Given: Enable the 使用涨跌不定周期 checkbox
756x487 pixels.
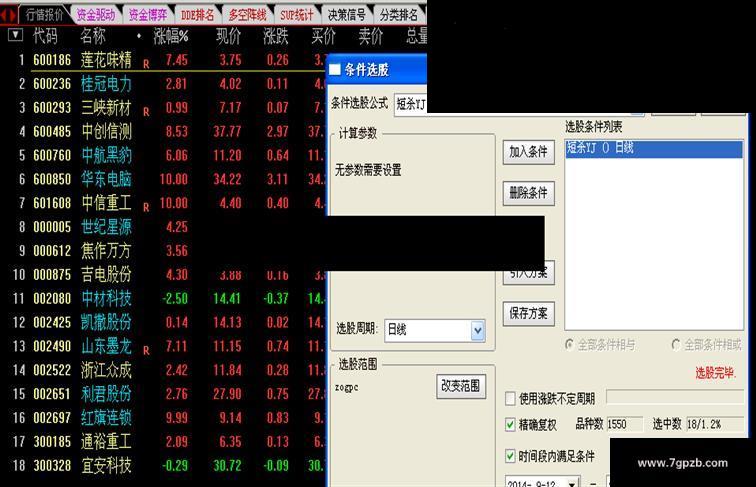Looking at the screenshot, I should tap(510, 399).
